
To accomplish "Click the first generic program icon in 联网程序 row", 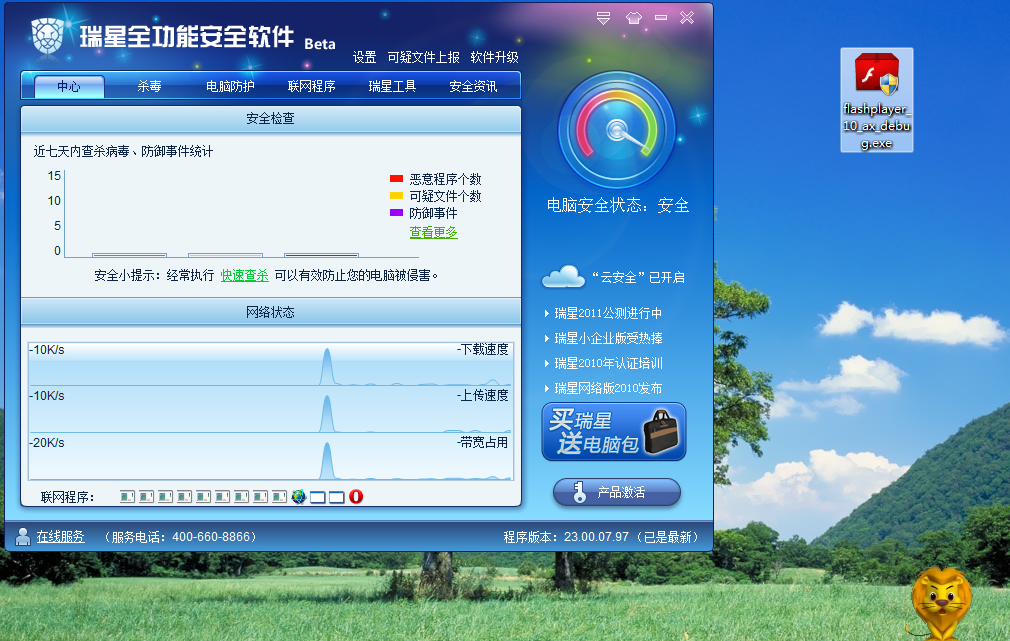I will click(128, 497).
